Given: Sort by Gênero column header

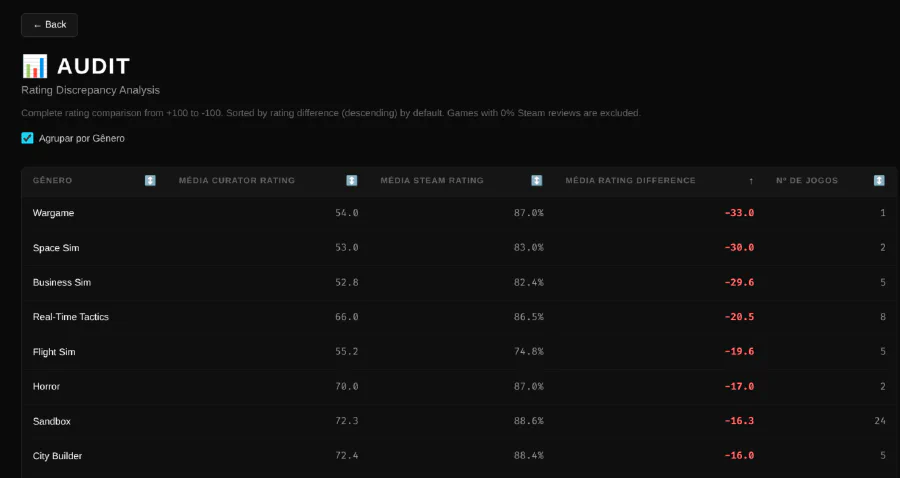Looking at the screenshot, I should (x=53, y=181).
